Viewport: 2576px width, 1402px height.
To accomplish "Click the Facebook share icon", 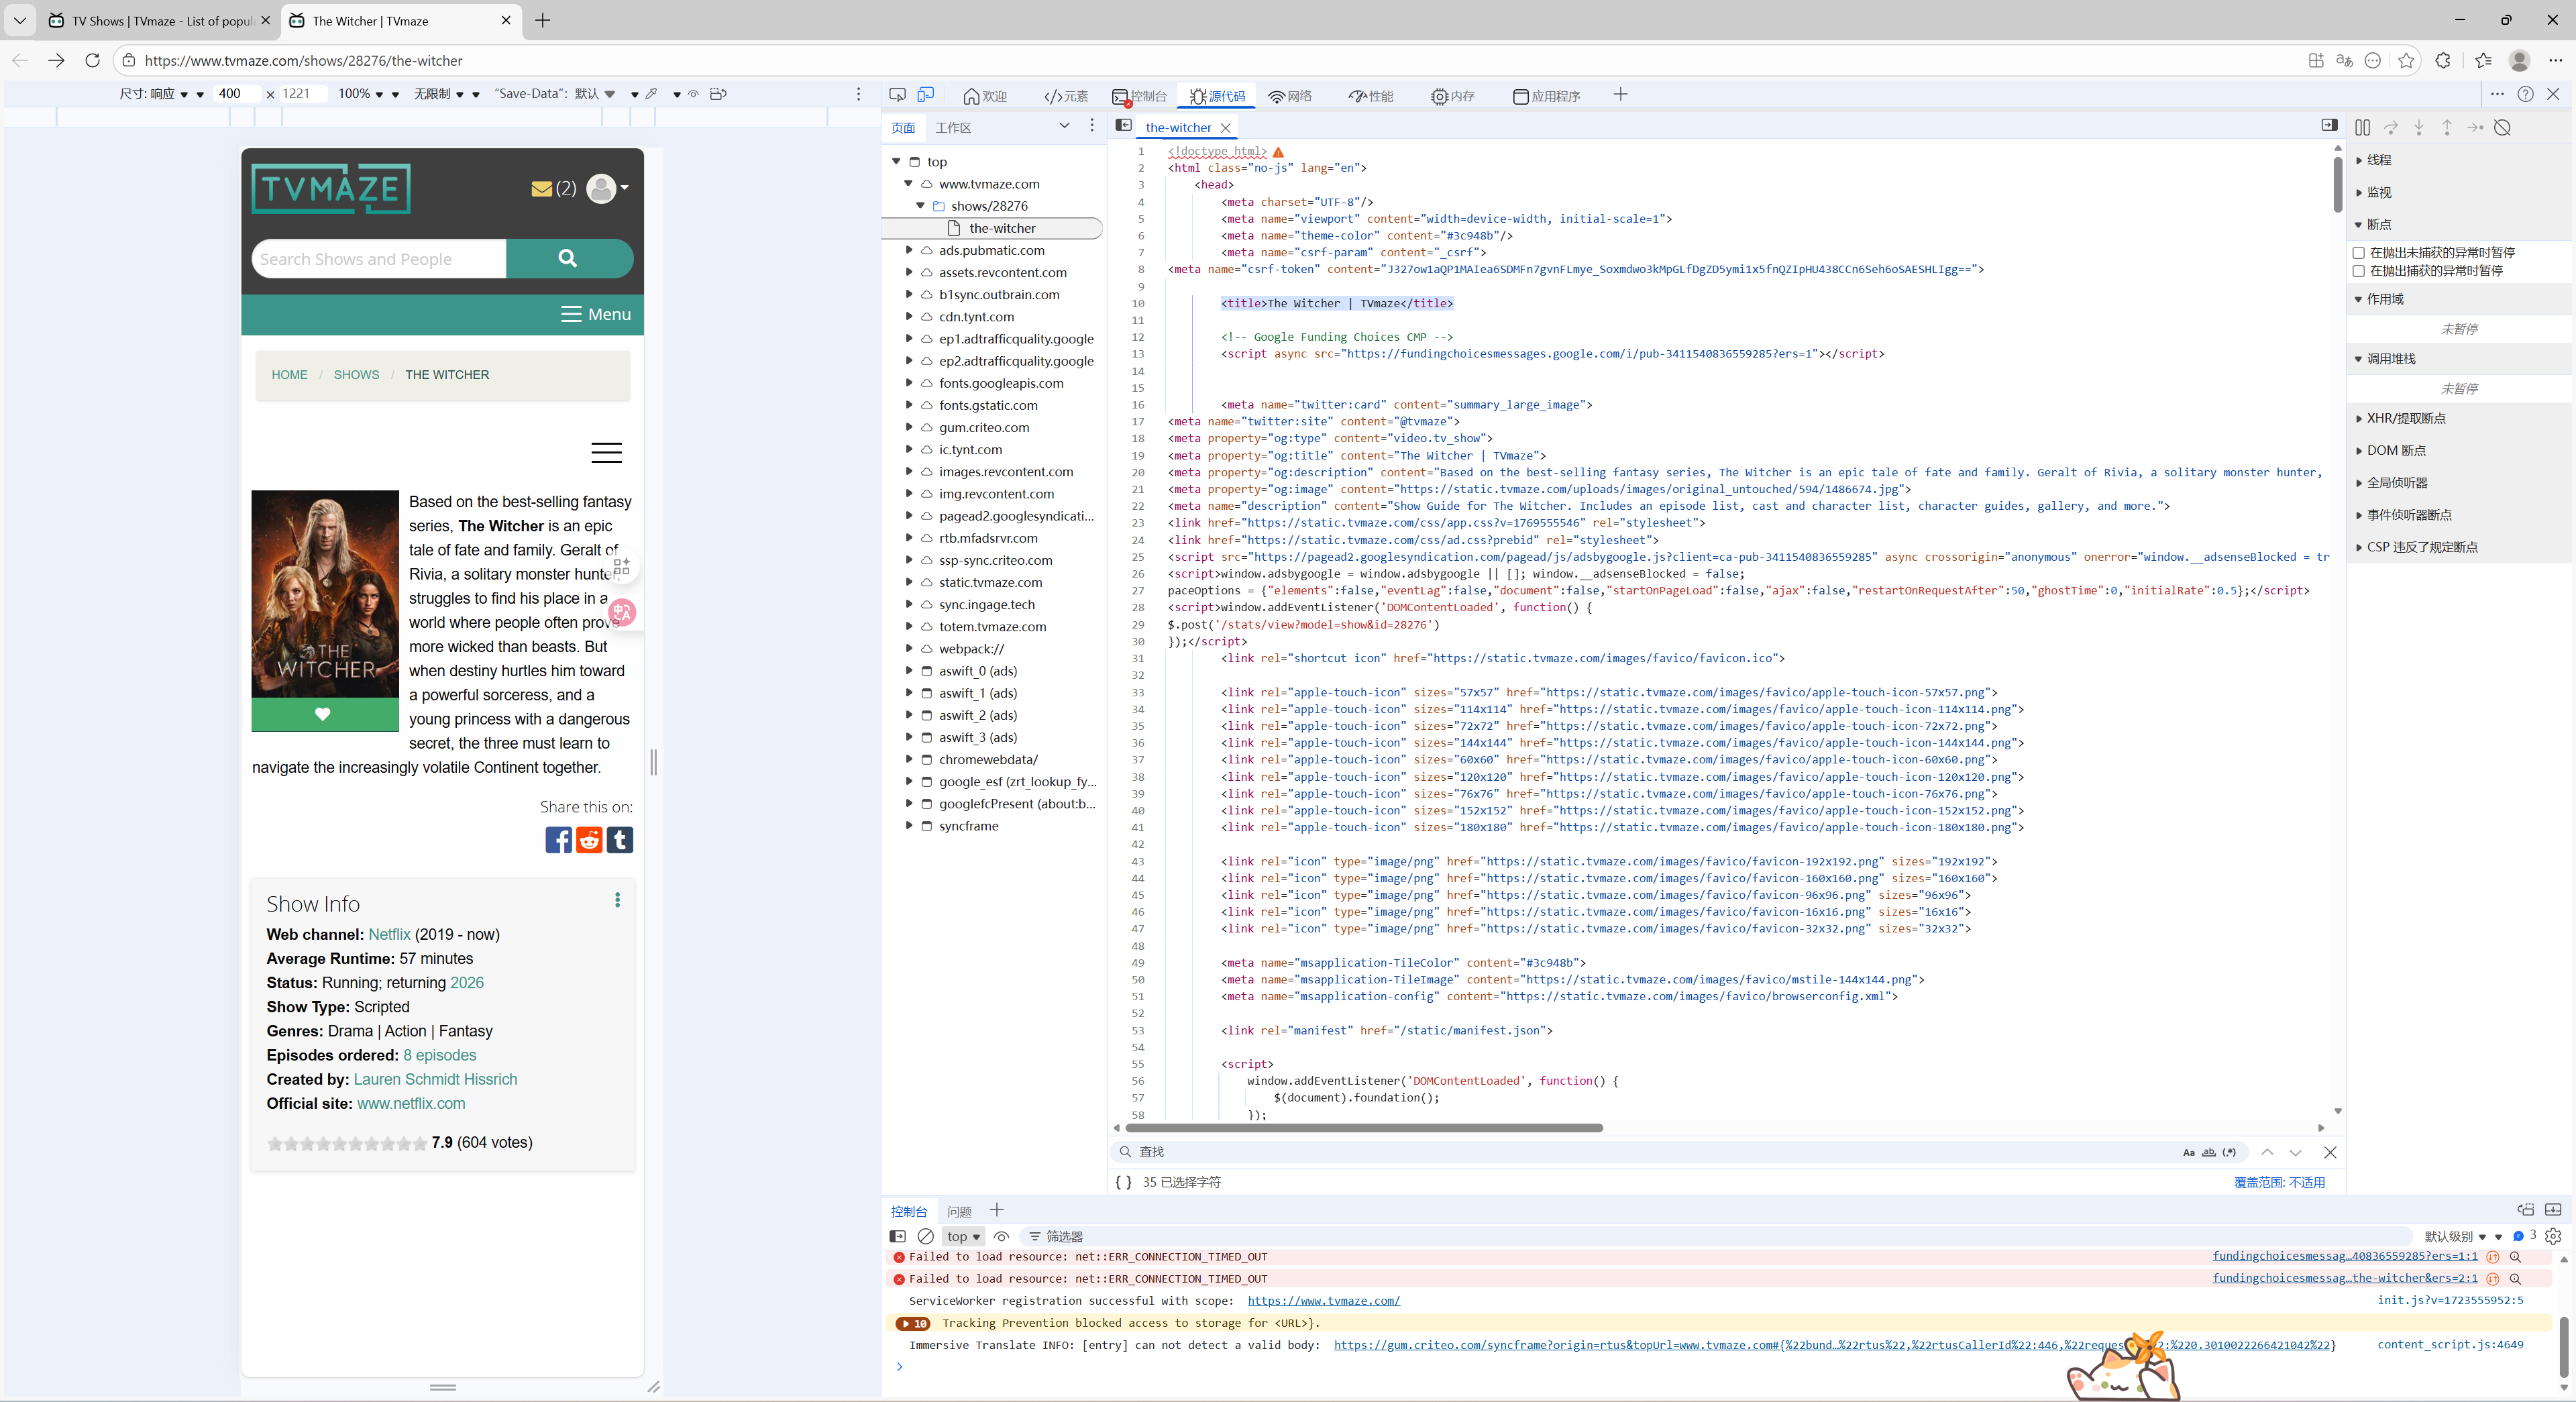I will (x=558, y=840).
